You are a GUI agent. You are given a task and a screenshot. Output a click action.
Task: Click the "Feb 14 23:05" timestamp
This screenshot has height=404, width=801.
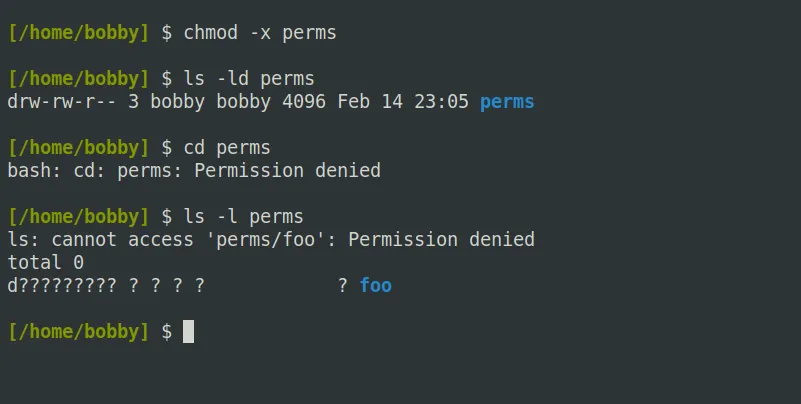[x=403, y=102]
